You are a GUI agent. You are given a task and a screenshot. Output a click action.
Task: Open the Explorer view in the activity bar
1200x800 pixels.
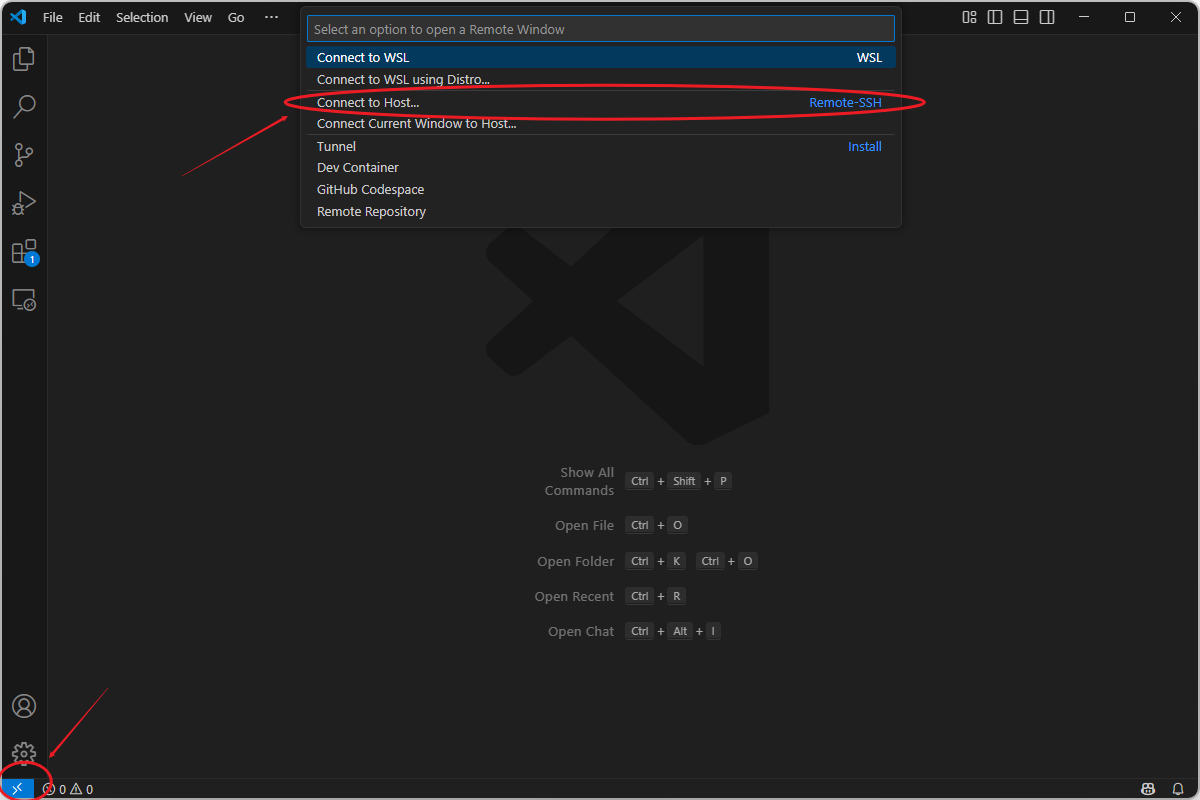tap(24, 59)
